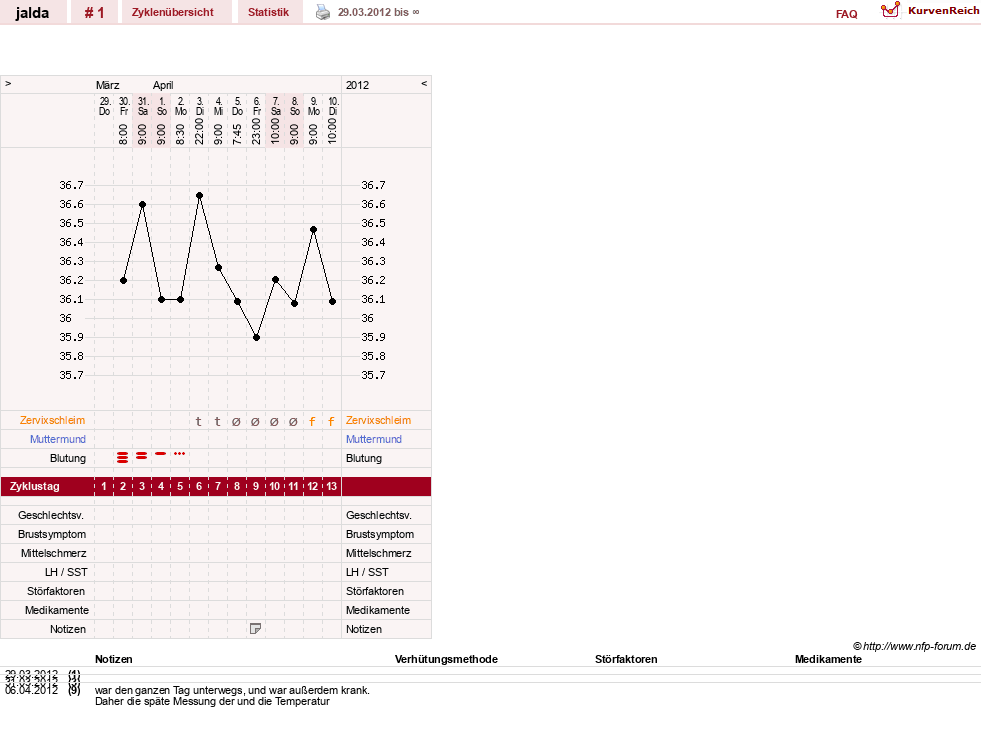Viewport: 981px width, 752px height.
Task: Click temperature point on April 4
Action: [218, 268]
